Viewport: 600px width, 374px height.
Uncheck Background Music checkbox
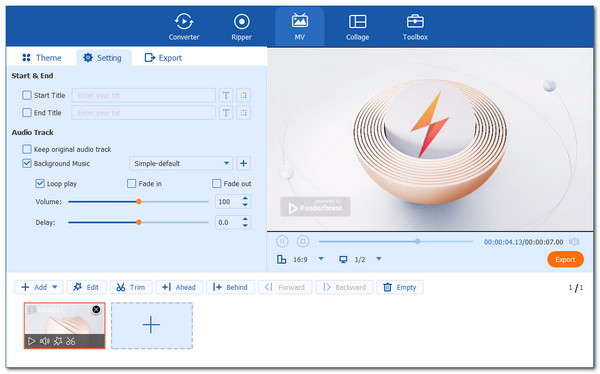(x=27, y=163)
